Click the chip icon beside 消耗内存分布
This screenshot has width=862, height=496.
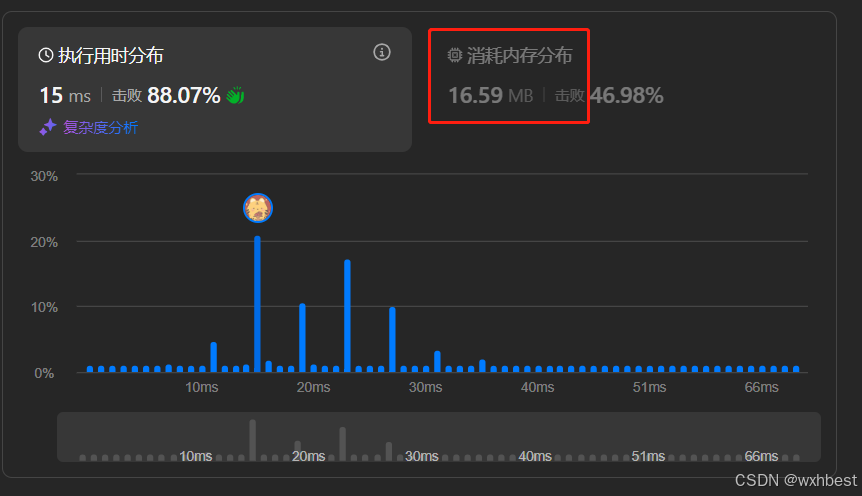pyautogui.click(x=455, y=55)
